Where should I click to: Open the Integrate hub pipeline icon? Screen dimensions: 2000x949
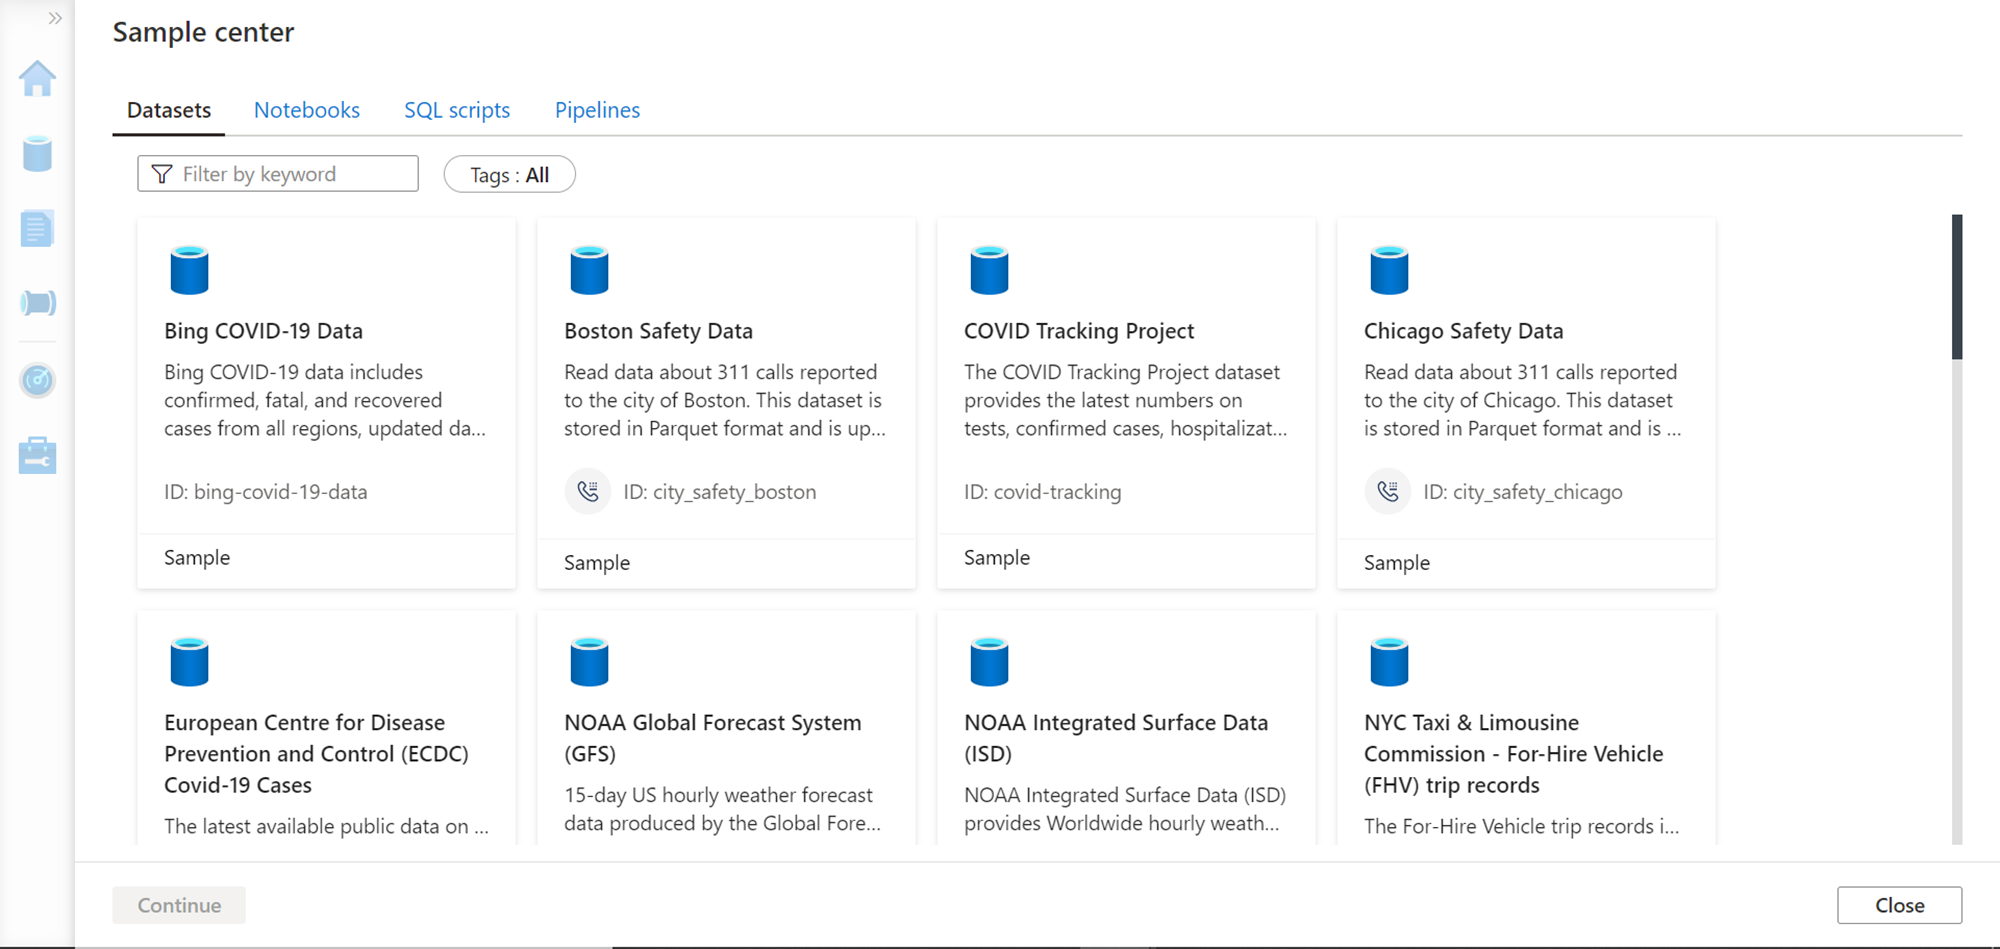[37, 303]
